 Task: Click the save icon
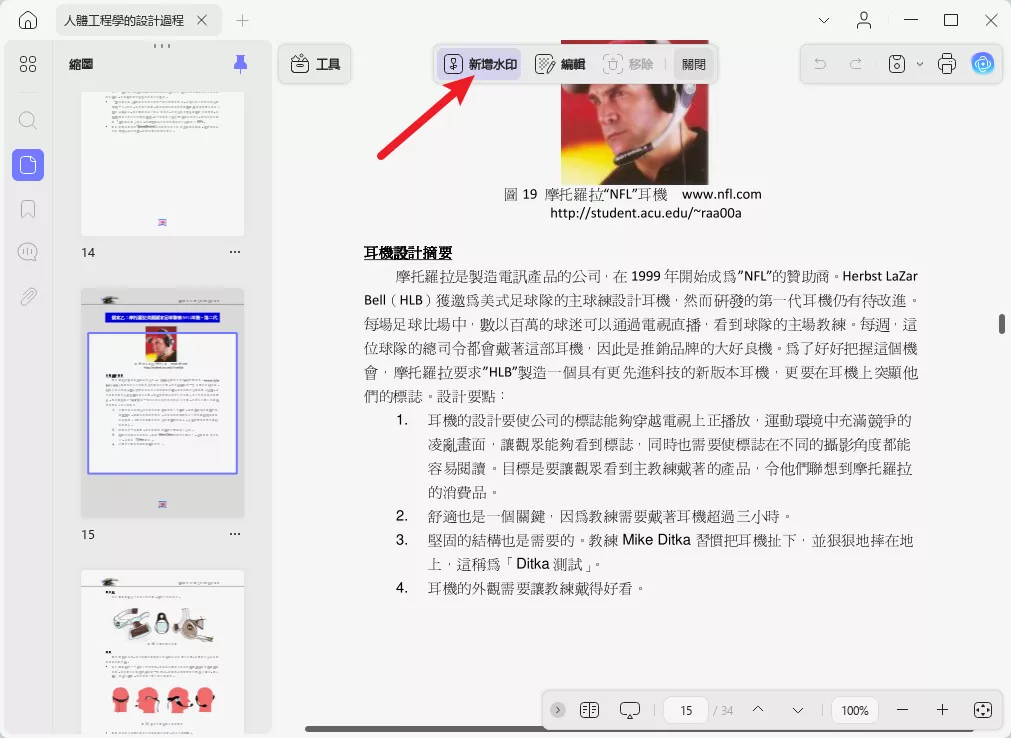point(897,64)
